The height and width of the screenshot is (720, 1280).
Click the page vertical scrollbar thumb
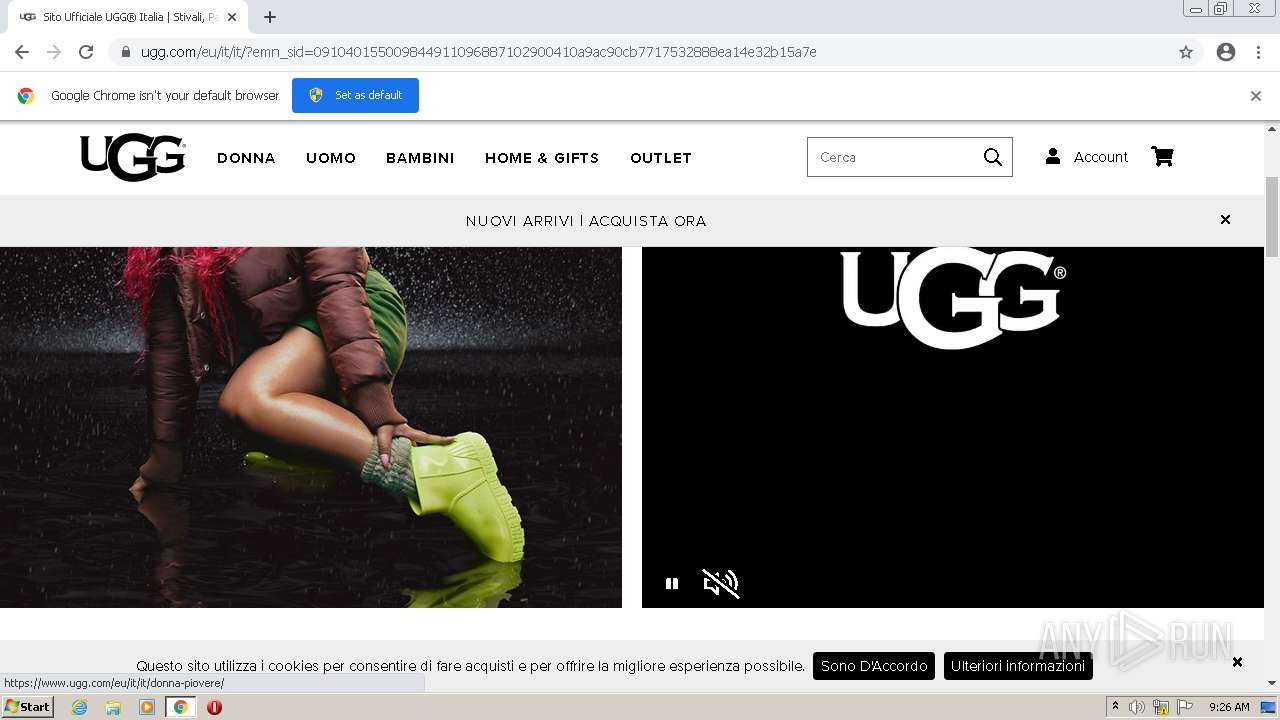click(x=1272, y=217)
